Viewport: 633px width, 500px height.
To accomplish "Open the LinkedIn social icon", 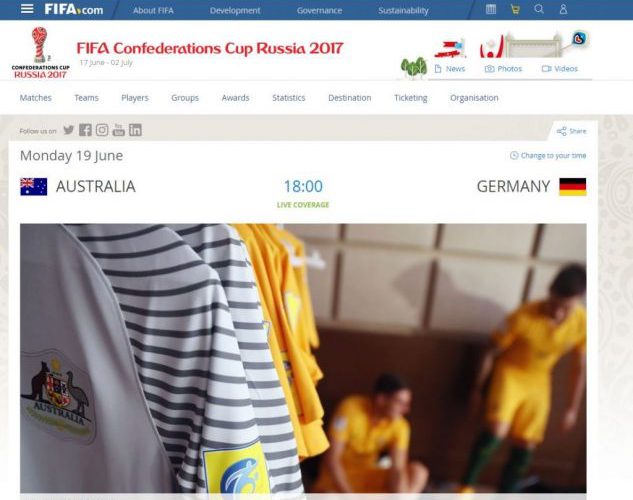I will click(x=135, y=130).
